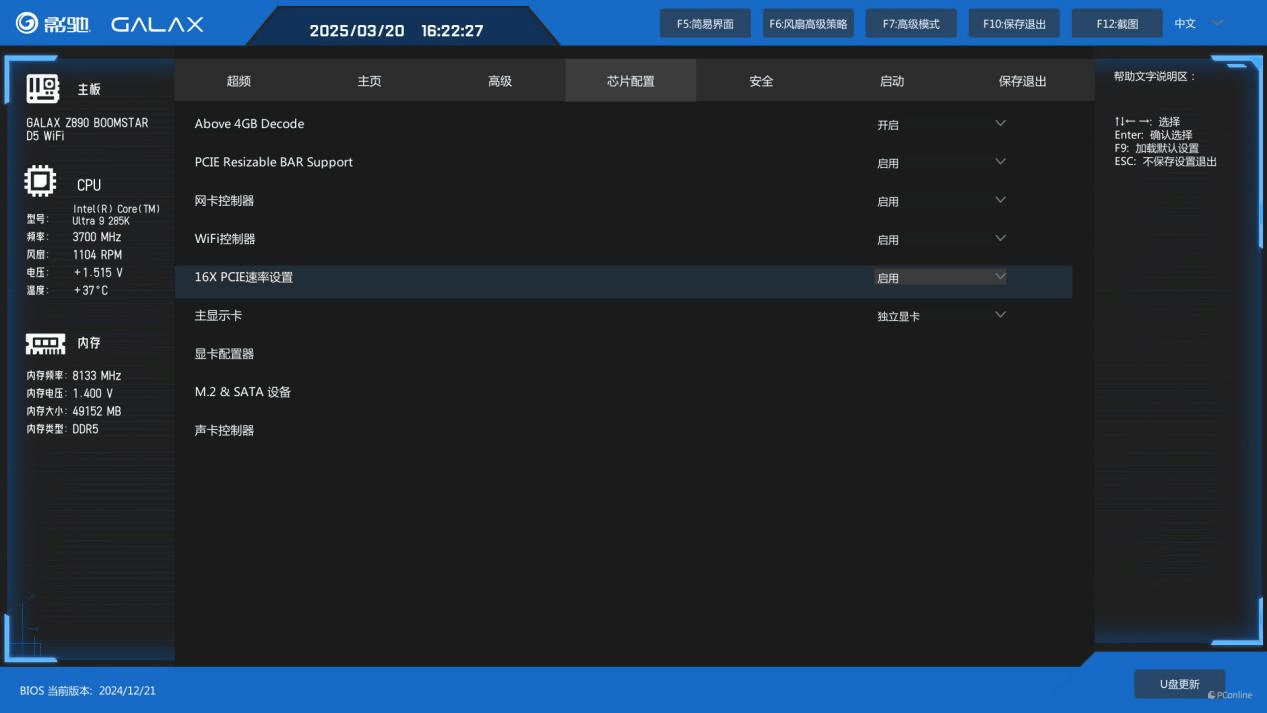Image resolution: width=1267 pixels, height=713 pixels.
Task: Change the 主显示卡 dropdown selection
Action: [x=1000, y=315]
